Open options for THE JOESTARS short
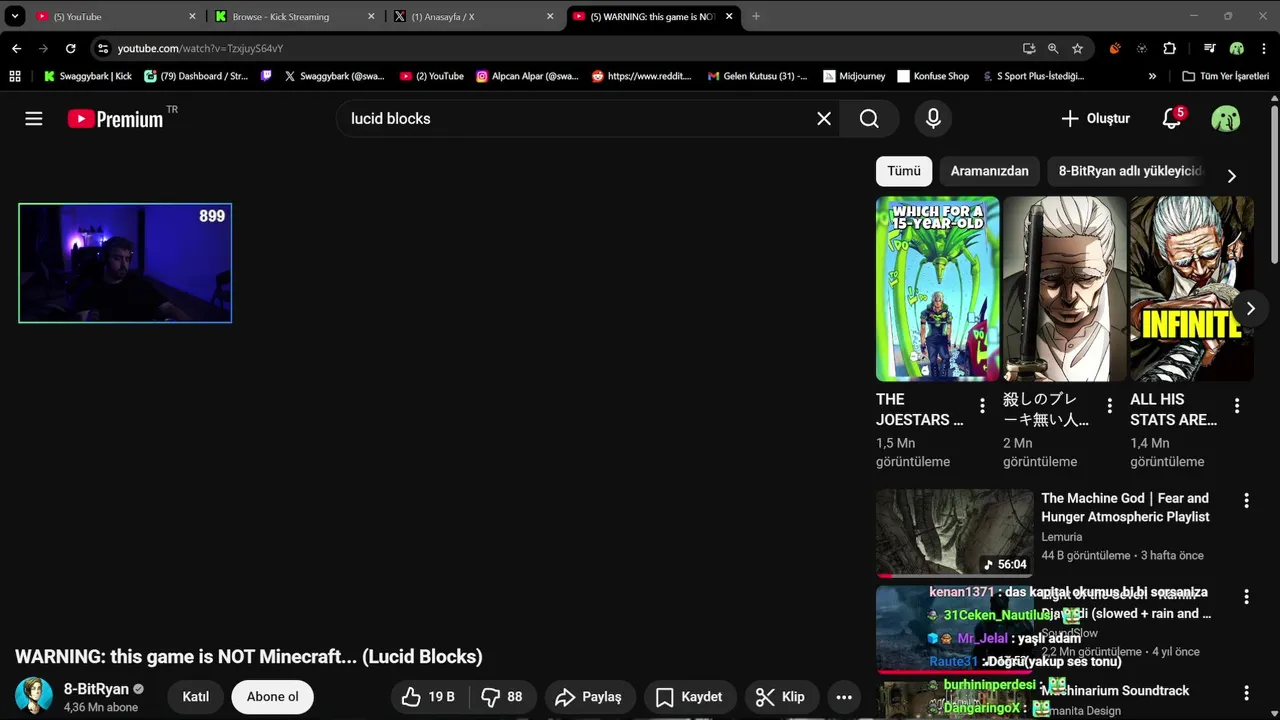This screenshot has width=1280, height=720. click(x=982, y=406)
